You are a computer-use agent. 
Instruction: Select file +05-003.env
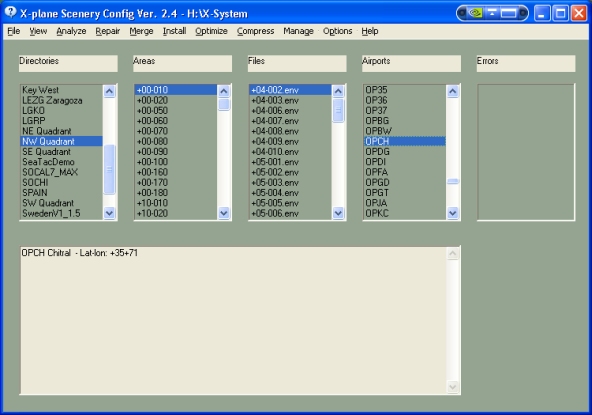click(x=290, y=182)
